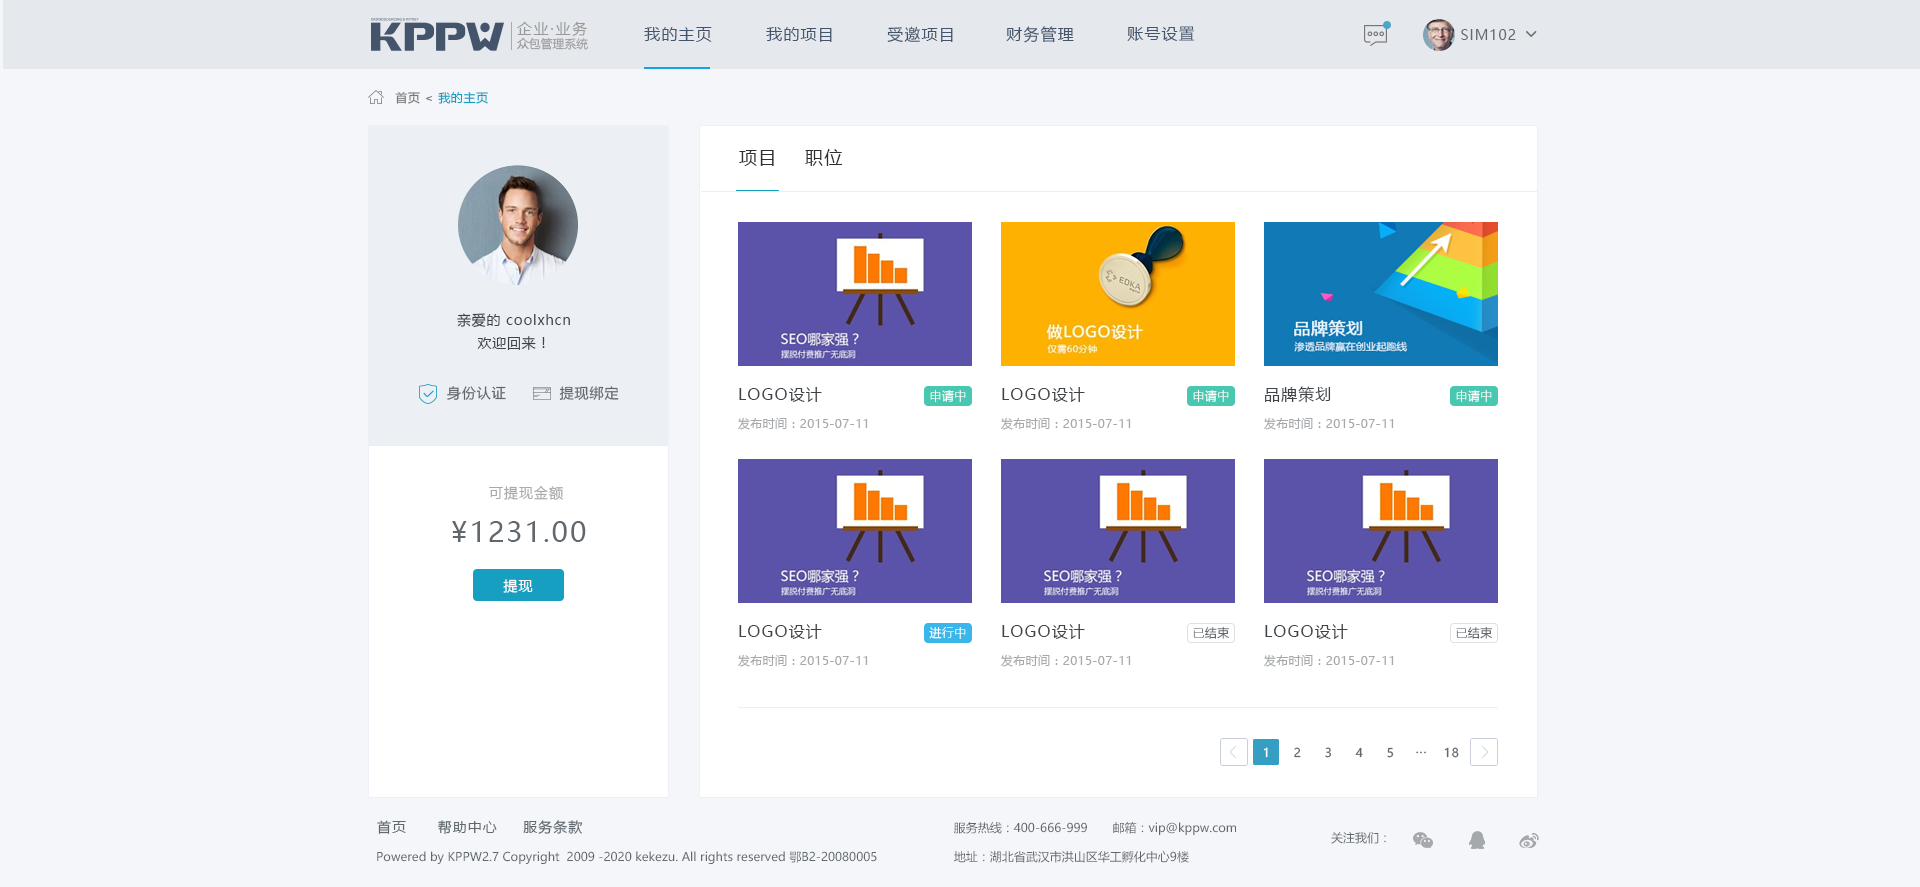Open the yellow 做LOGO设计 project thumbnail
The height and width of the screenshot is (887, 1920).
point(1118,294)
